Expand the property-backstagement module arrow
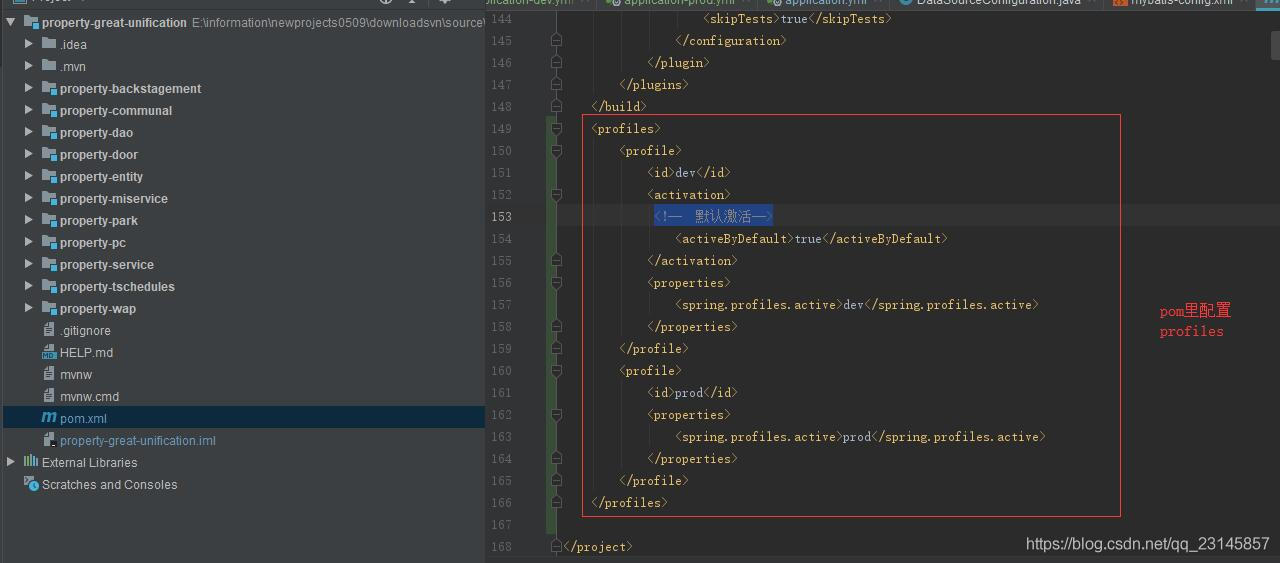This screenshot has width=1280, height=563. pos(29,88)
